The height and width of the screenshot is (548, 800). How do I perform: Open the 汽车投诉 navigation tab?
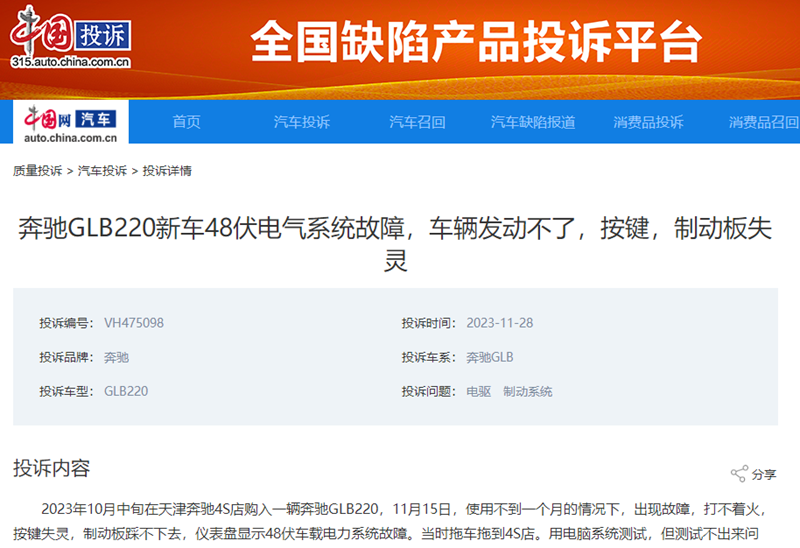click(x=302, y=122)
